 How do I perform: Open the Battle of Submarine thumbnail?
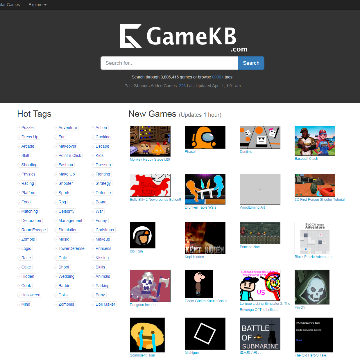click(260, 334)
